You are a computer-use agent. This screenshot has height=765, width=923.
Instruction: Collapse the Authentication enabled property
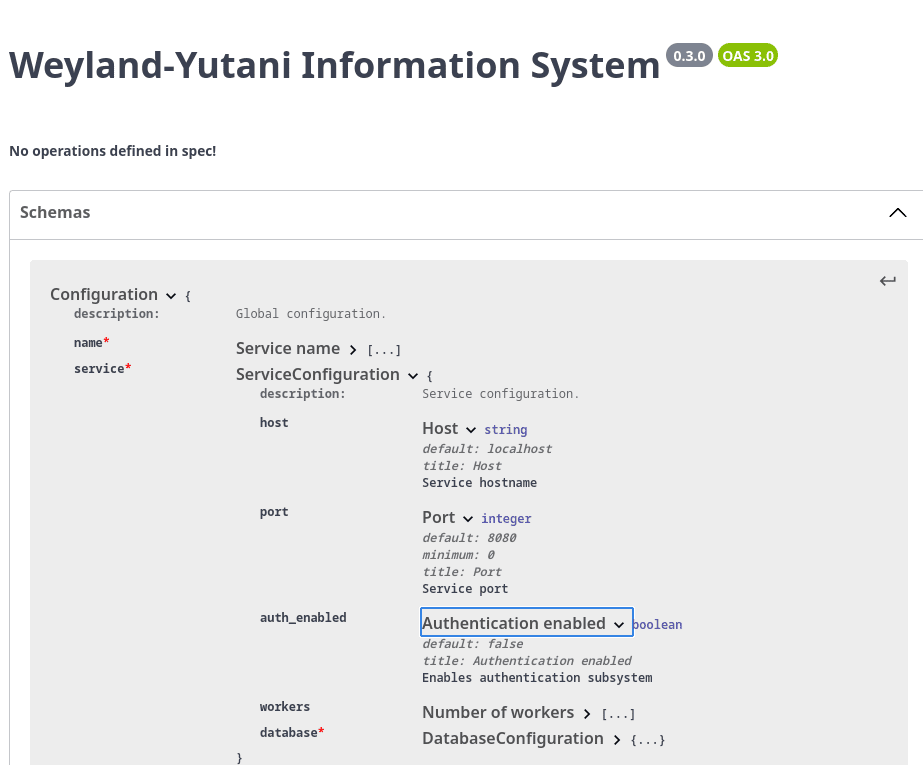(620, 623)
